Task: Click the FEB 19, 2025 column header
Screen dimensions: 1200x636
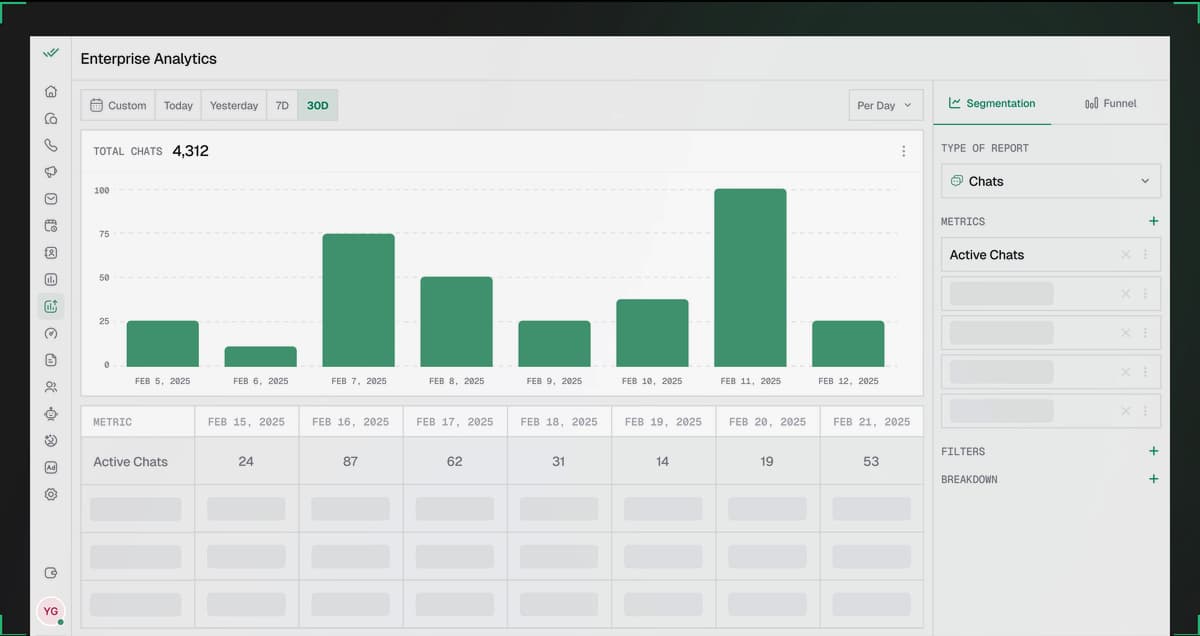Action: [x=663, y=422]
